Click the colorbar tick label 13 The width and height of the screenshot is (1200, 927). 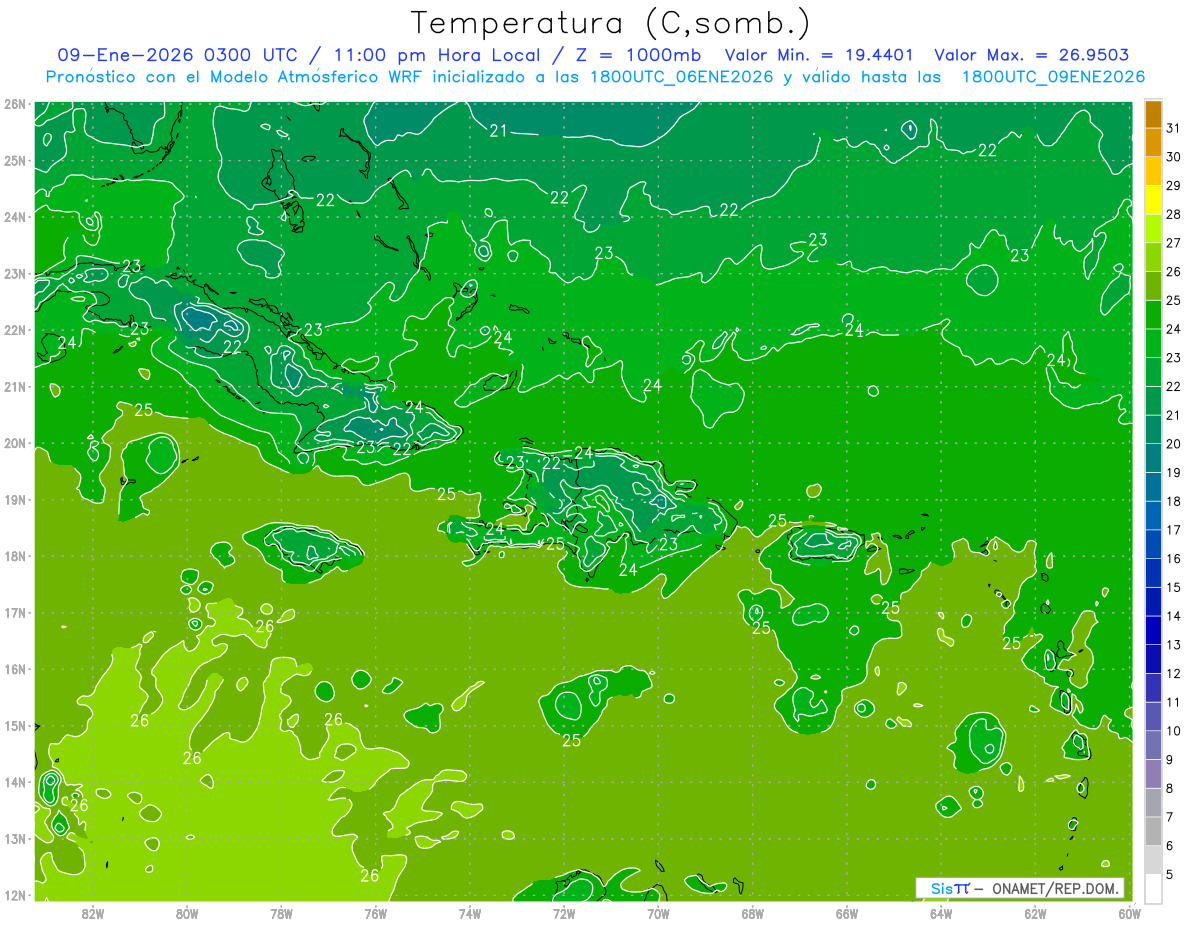click(1174, 645)
